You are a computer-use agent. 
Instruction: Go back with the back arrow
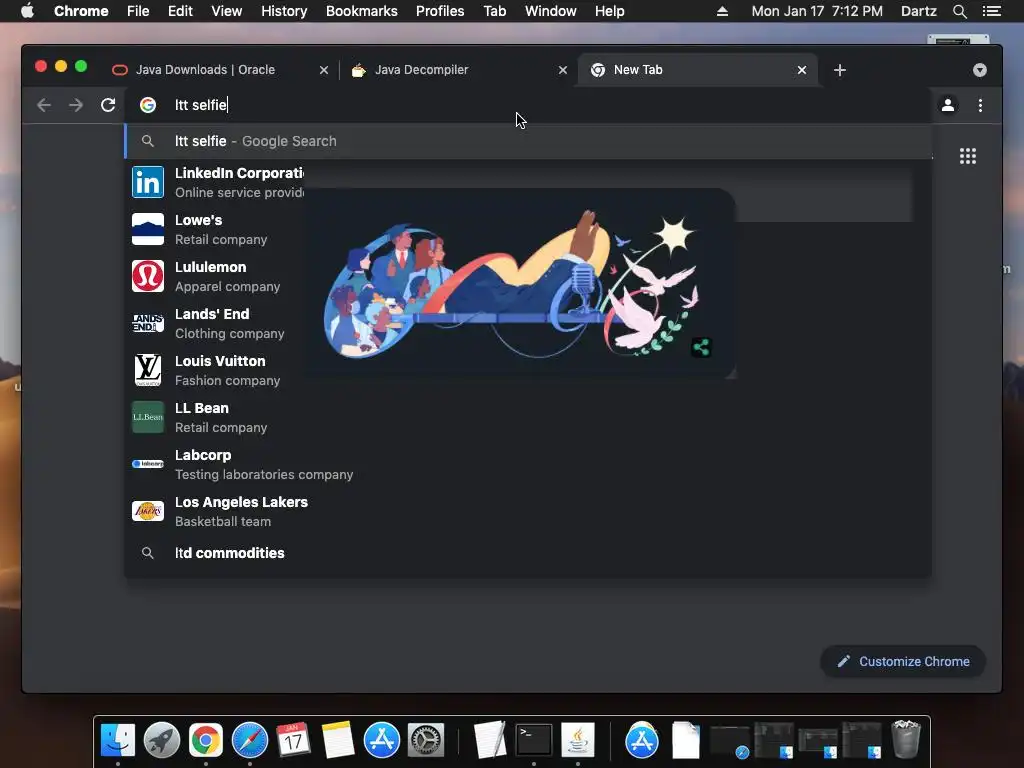click(x=44, y=105)
